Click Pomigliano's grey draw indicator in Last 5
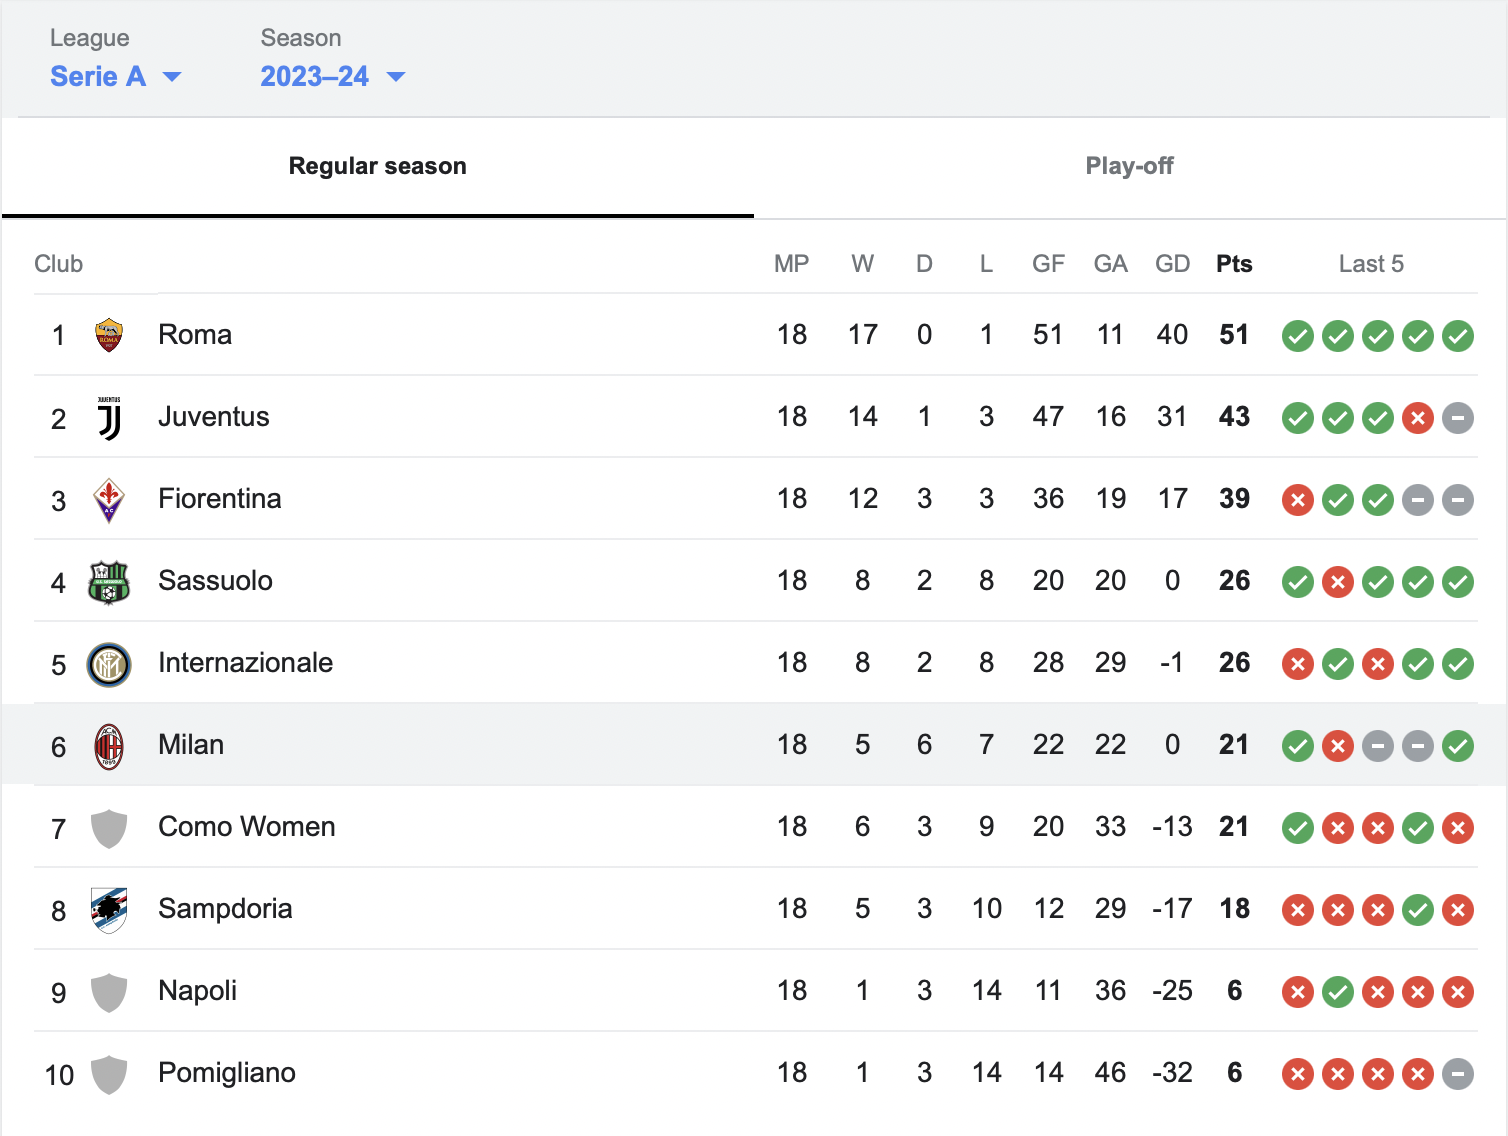The image size is (1508, 1136). pyautogui.click(x=1458, y=1074)
